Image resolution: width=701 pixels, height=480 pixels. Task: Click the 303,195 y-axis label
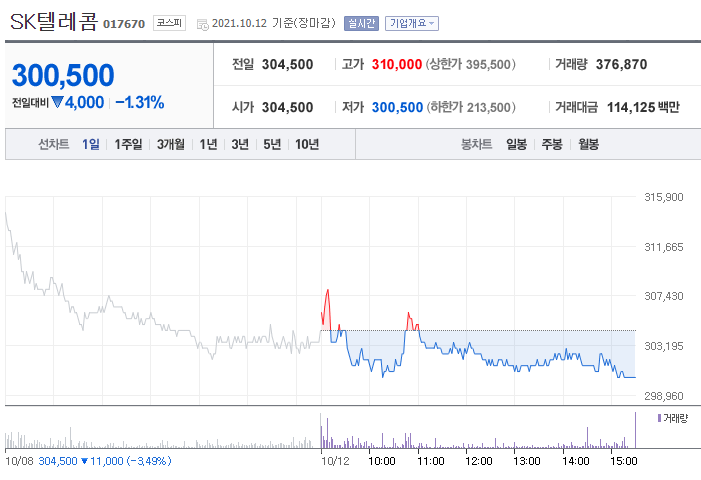pos(664,346)
